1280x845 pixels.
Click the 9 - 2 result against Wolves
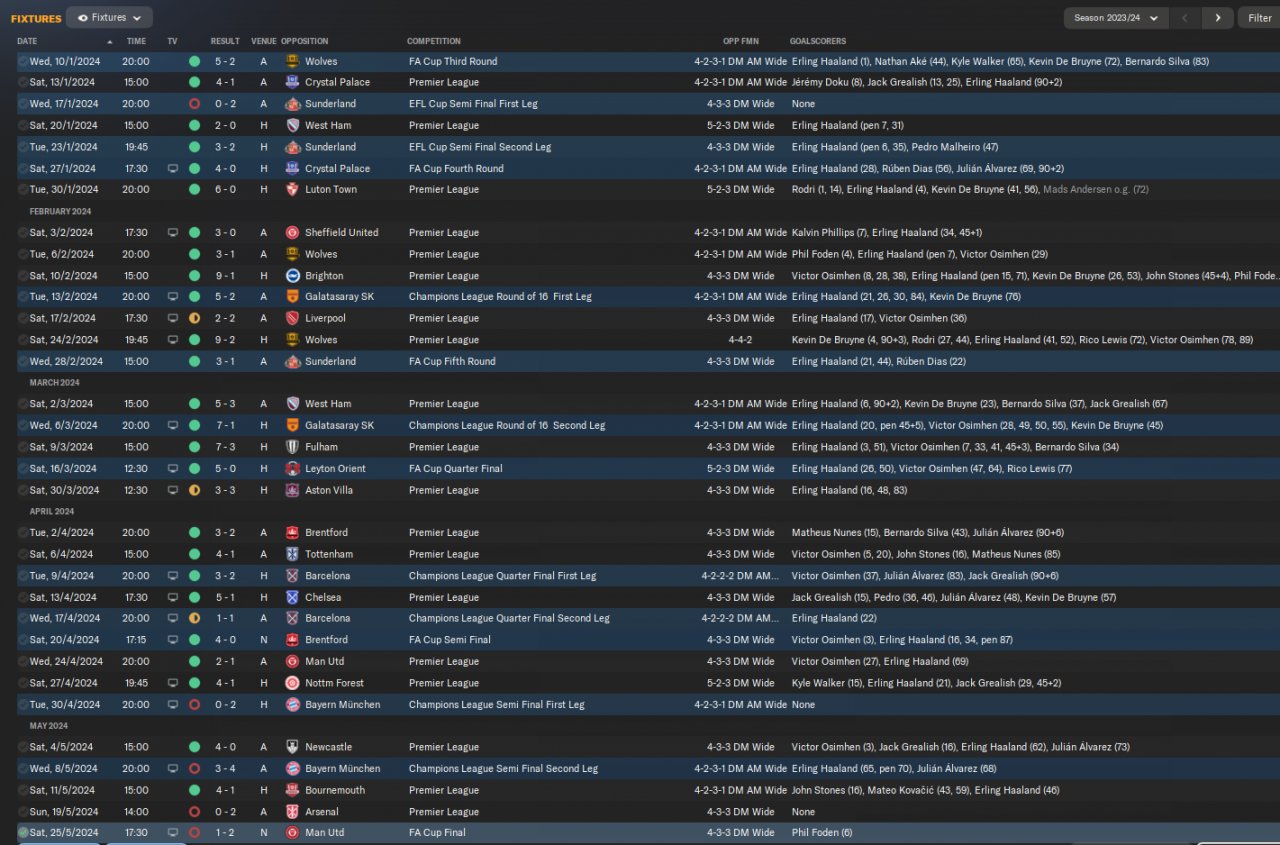[x=225, y=340]
